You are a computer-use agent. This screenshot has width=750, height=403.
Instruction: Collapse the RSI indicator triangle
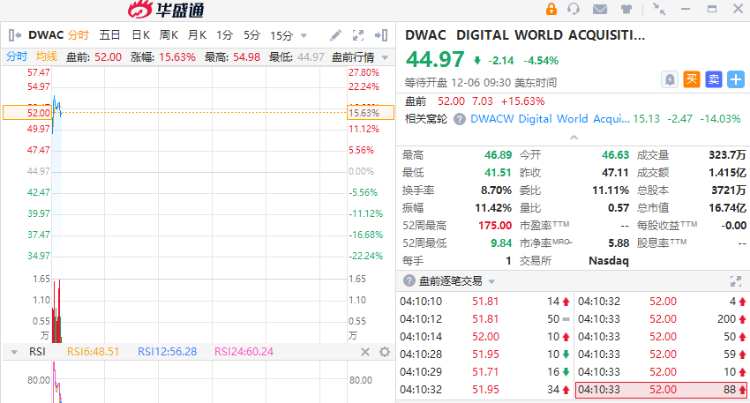point(14,352)
